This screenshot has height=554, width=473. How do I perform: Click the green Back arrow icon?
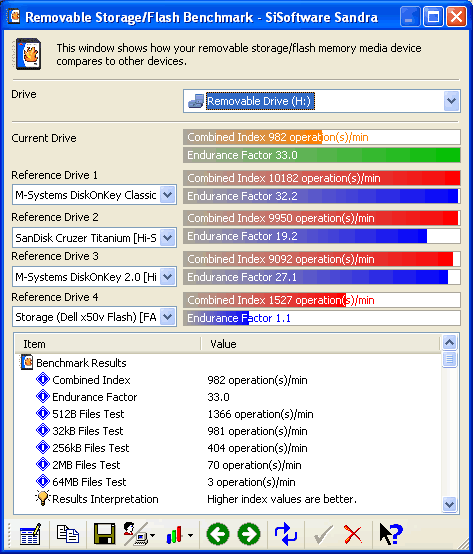(x=218, y=534)
